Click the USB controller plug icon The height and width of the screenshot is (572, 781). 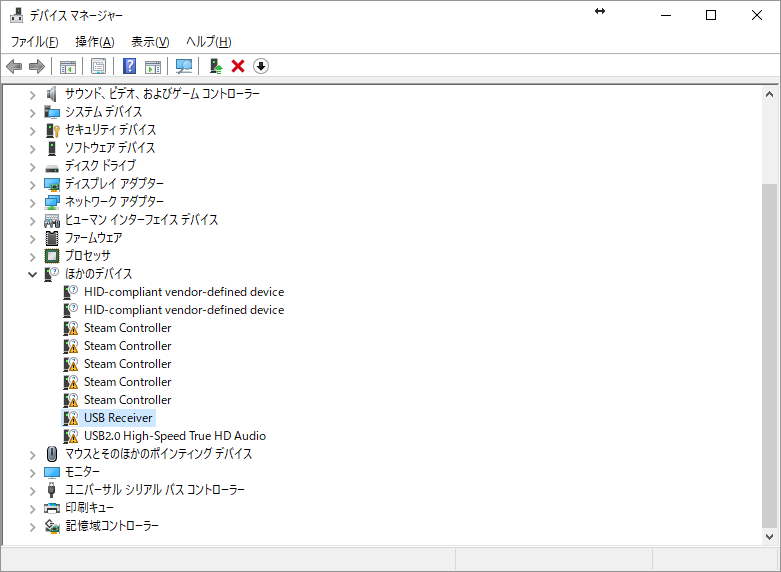tap(51, 490)
